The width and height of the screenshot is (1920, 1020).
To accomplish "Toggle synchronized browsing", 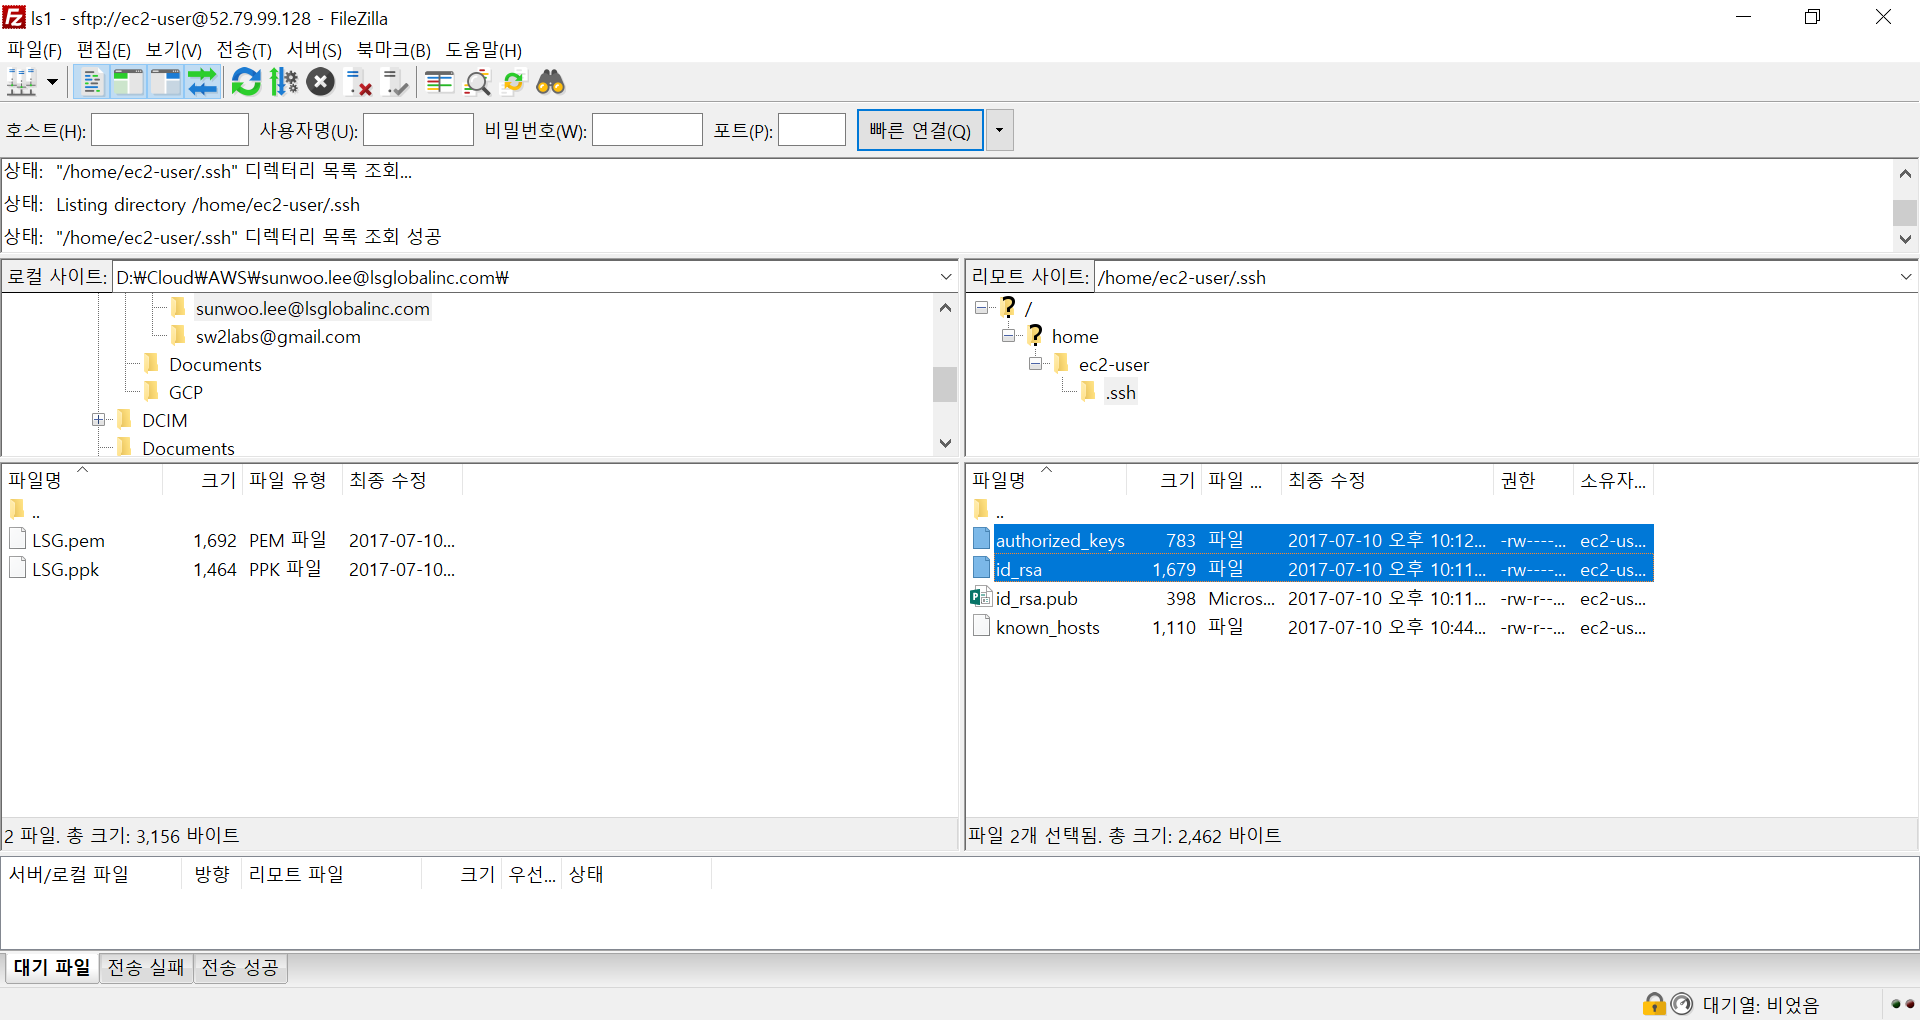I will coord(514,82).
